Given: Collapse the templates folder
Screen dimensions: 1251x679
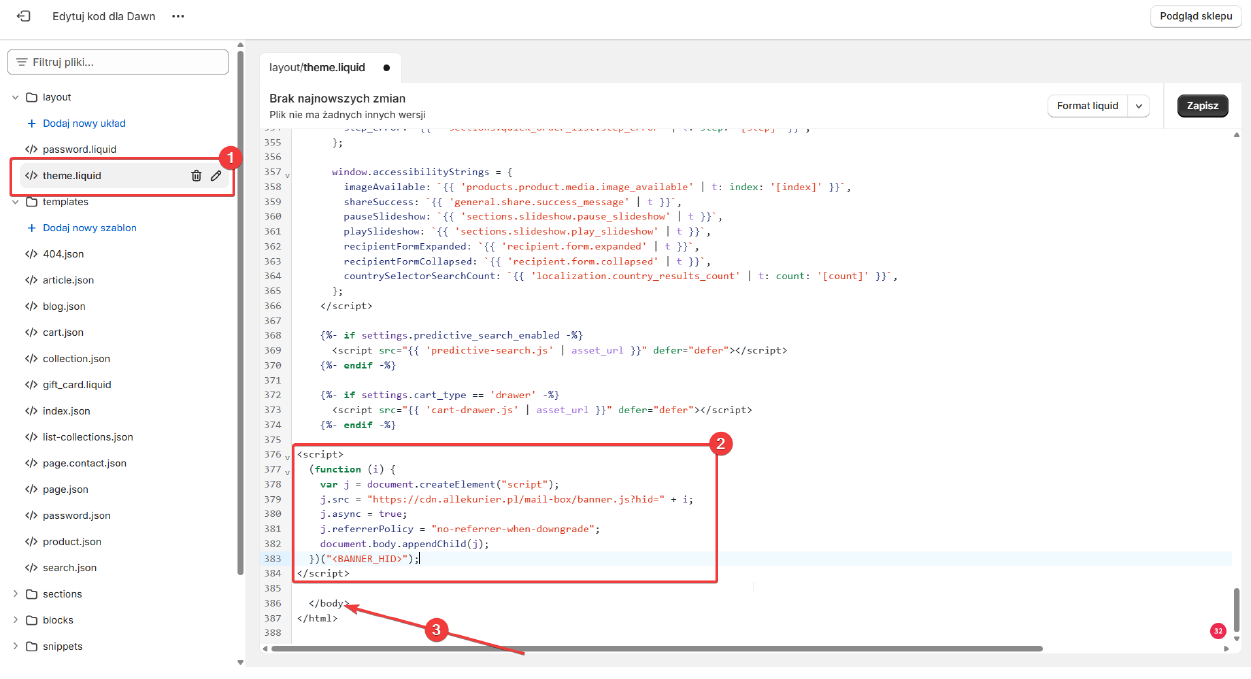Looking at the screenshot, I should (15, 202).
